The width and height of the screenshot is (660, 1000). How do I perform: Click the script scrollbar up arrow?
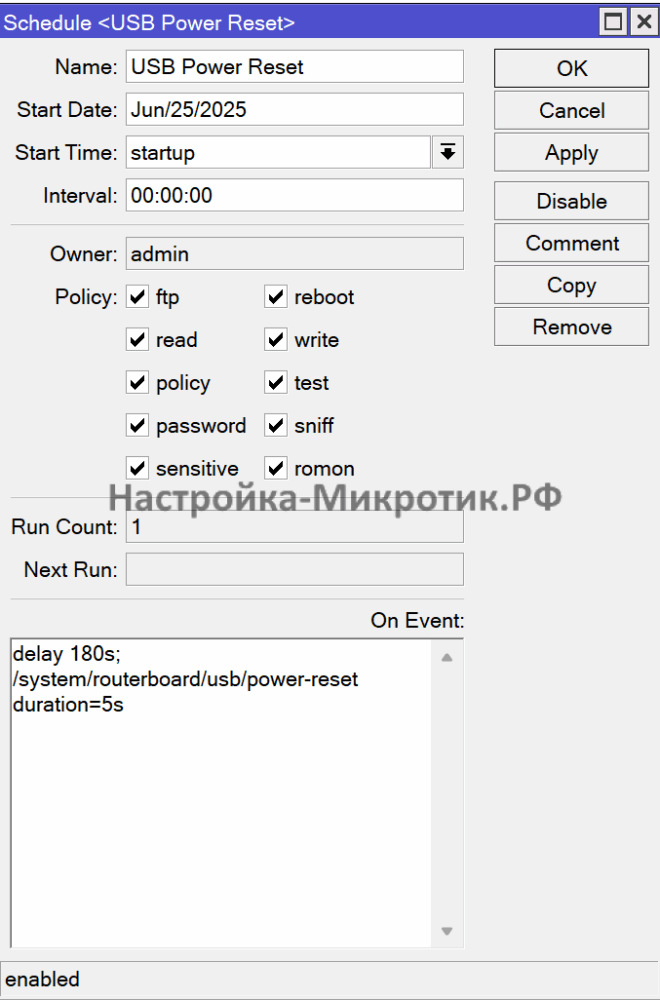(447, 658)
